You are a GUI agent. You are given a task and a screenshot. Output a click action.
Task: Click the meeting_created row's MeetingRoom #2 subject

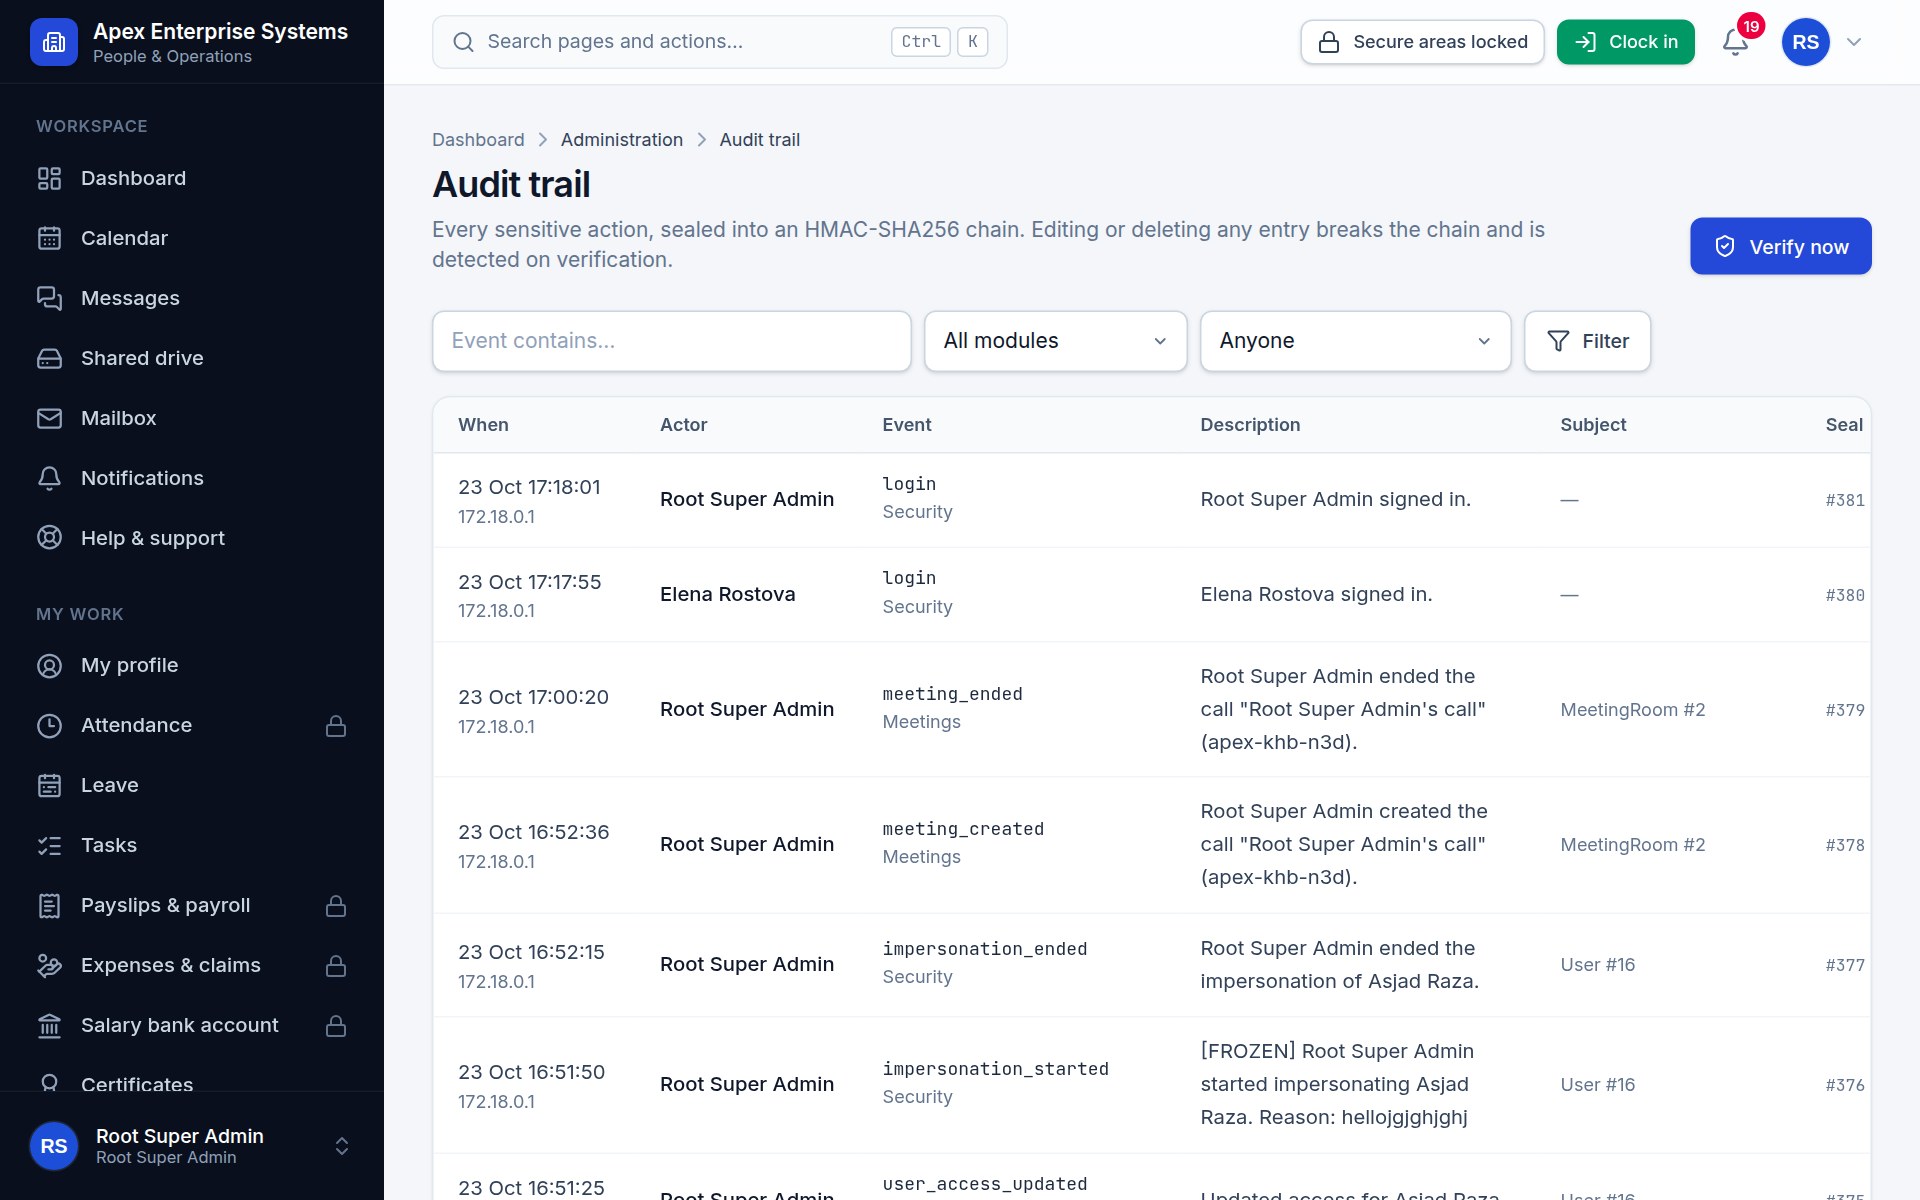coord(1632,845)
